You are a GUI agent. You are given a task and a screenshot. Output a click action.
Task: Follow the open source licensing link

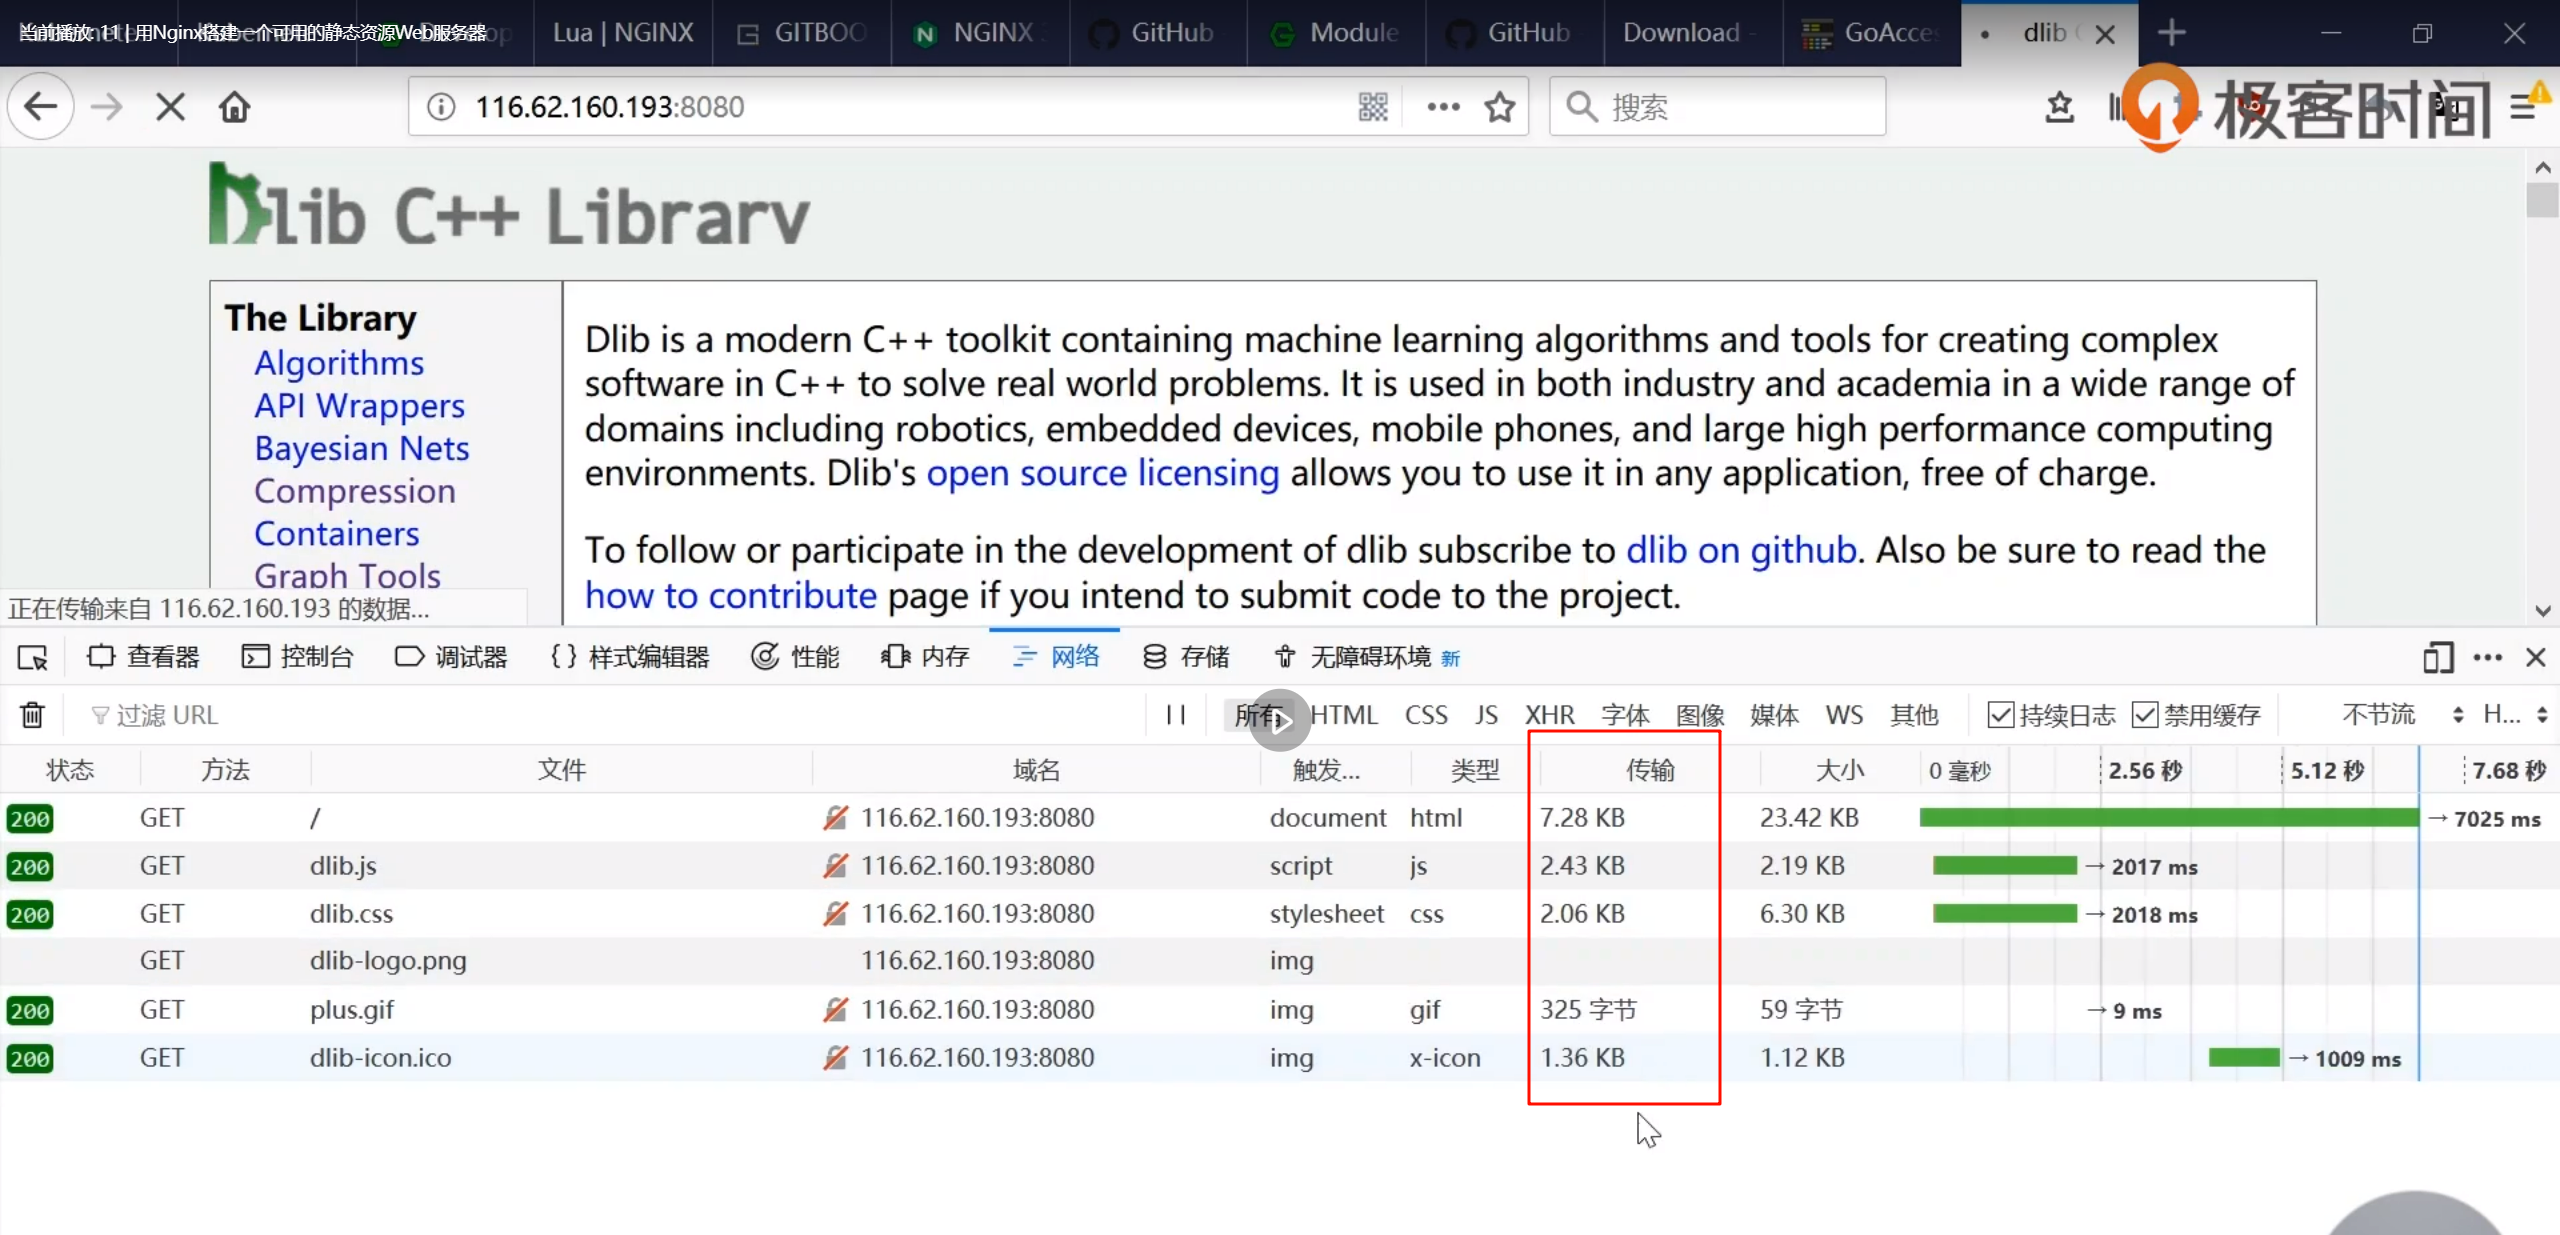pyautogui.click(x=1102, y=473)
